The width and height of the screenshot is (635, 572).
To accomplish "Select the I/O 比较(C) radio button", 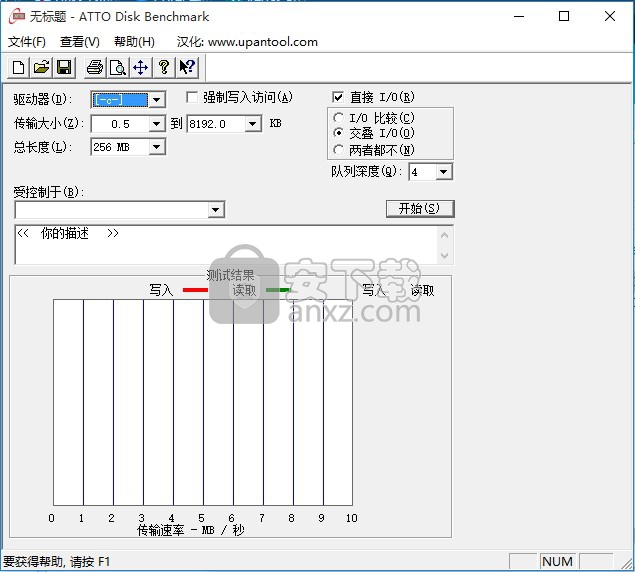I will pyautogui.click(x=338, y=118).
